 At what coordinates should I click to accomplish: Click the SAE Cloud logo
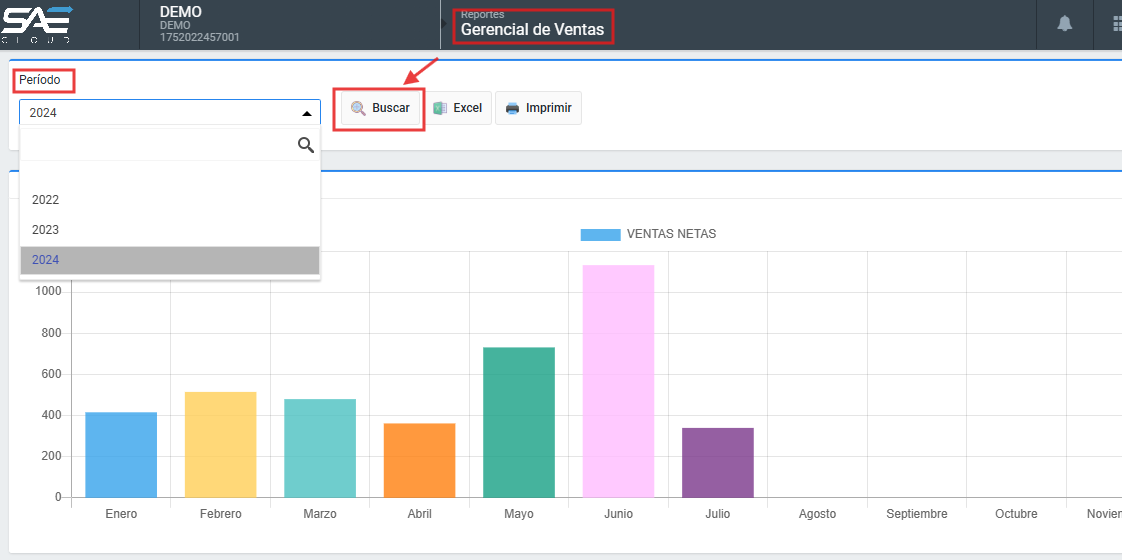click(37, 24)
